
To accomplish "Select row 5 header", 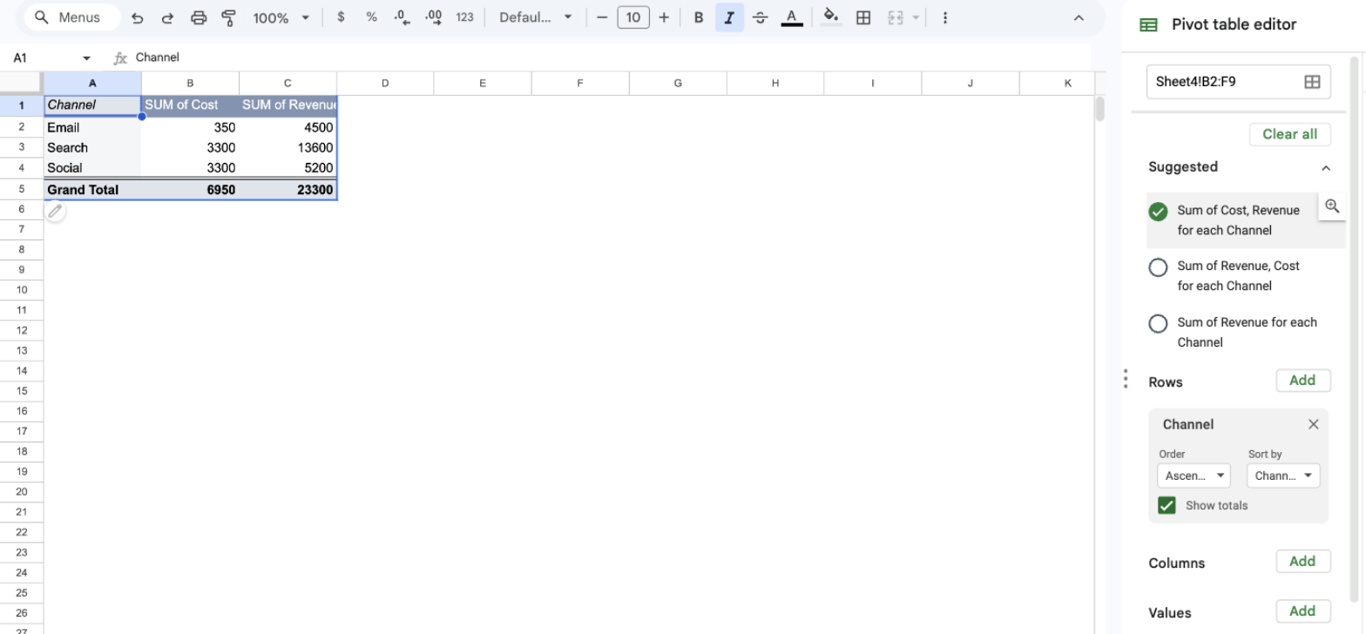I will pyautogui.click(x=21, y=189).
